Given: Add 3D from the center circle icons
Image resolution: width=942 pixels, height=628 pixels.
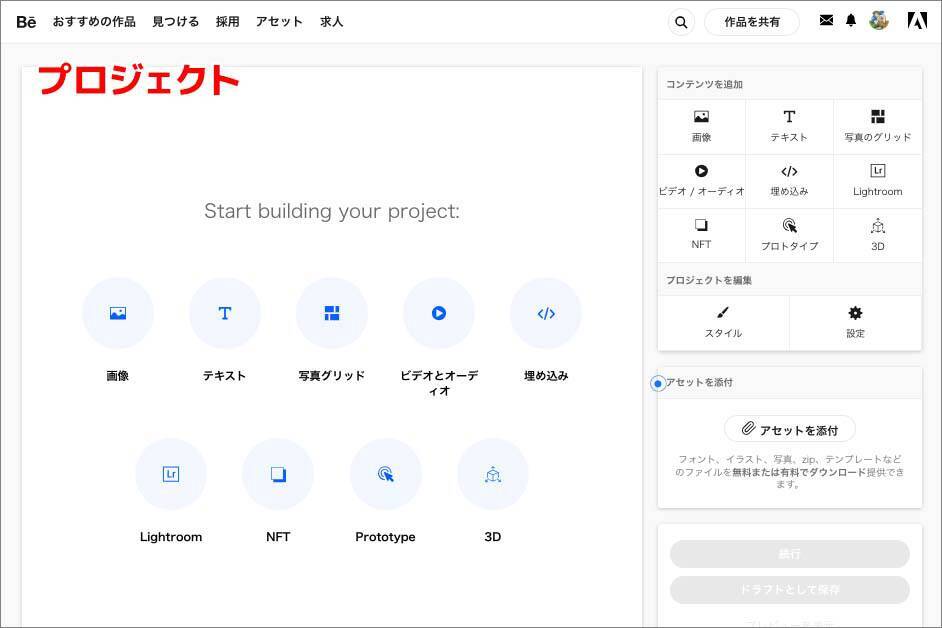Looking at the screenshot, I should 493,474.
